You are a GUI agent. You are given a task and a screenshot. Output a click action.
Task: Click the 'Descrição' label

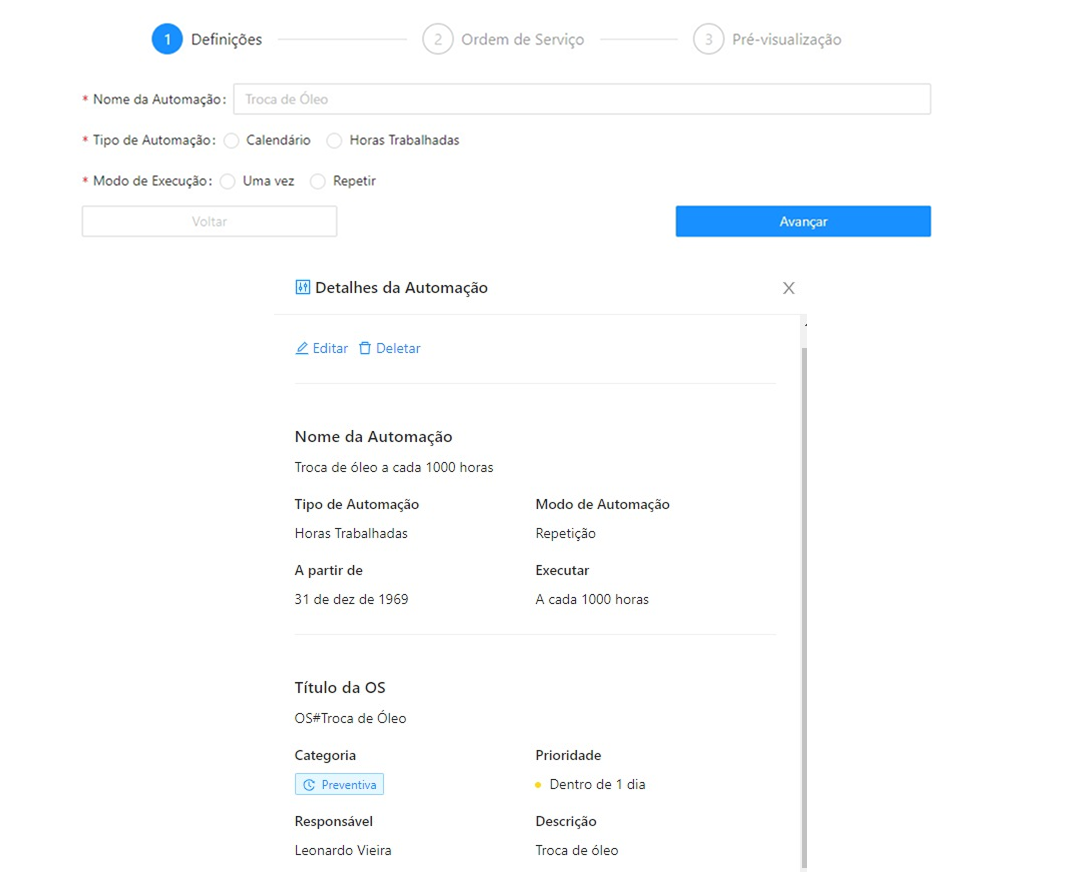566,821
